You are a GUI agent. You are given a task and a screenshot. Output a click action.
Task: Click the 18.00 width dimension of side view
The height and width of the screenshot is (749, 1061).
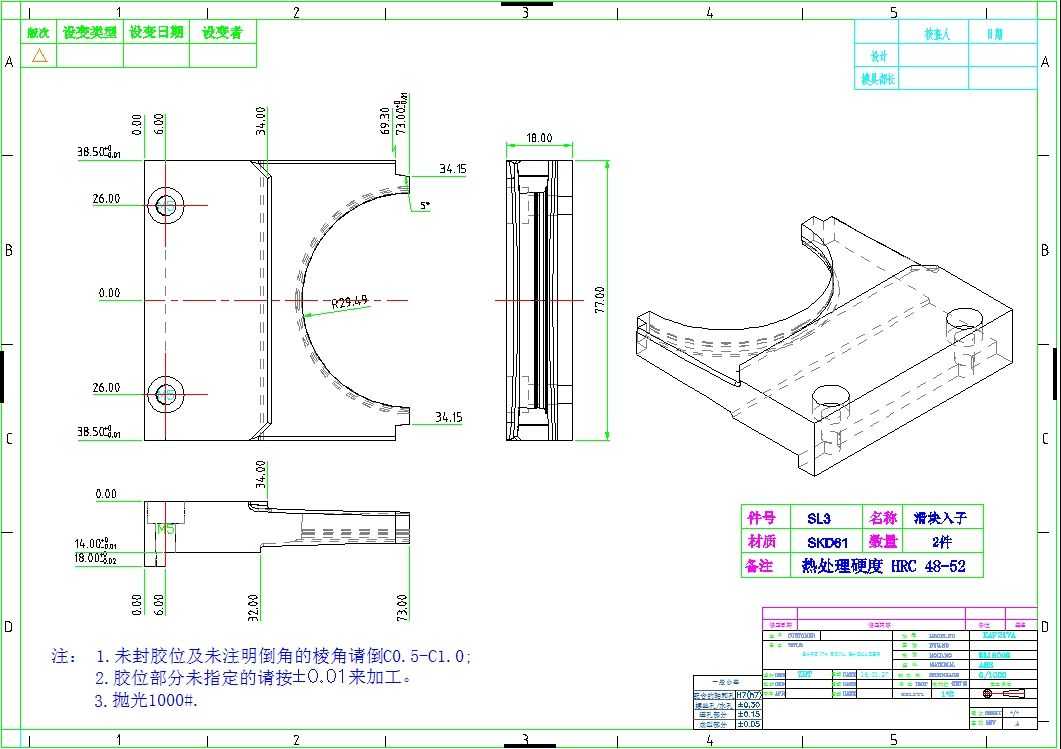coord(538,138)
